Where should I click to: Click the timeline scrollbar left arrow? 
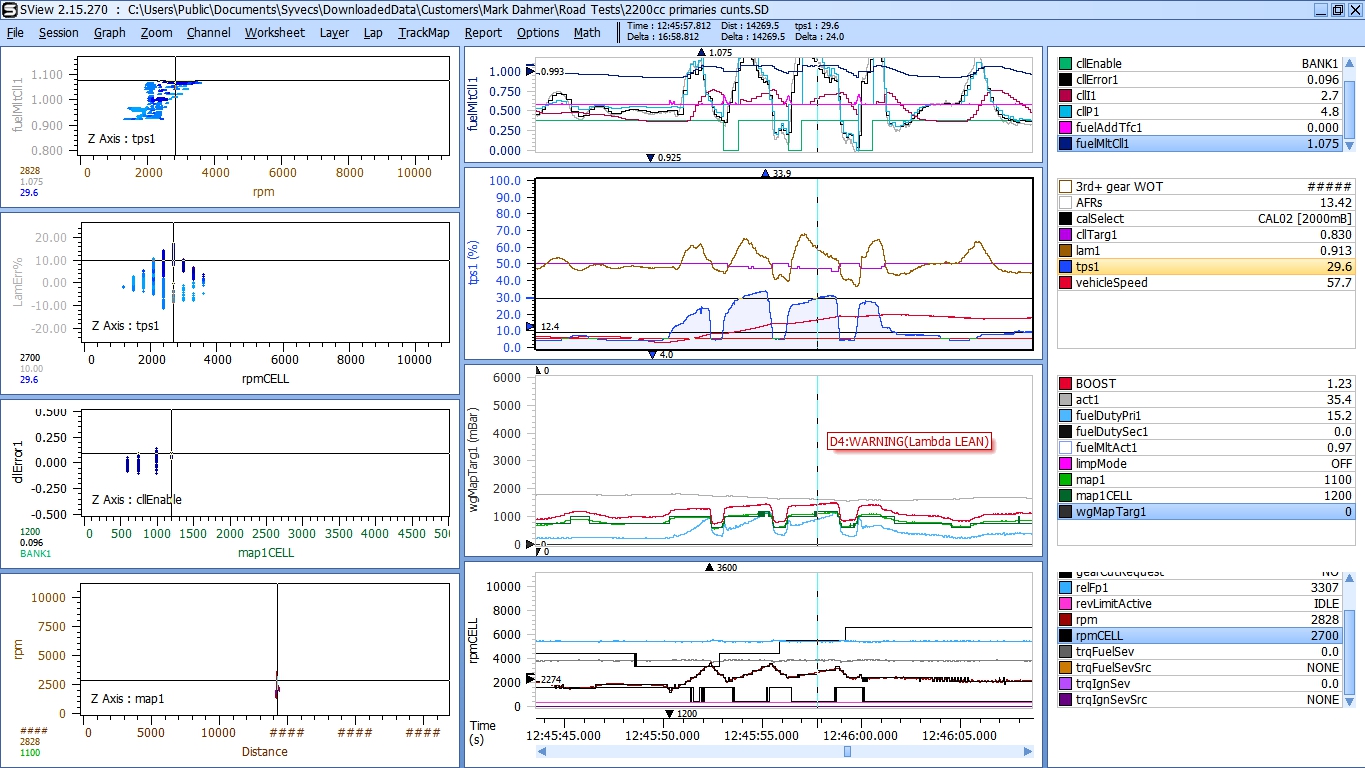coord(541,751)
